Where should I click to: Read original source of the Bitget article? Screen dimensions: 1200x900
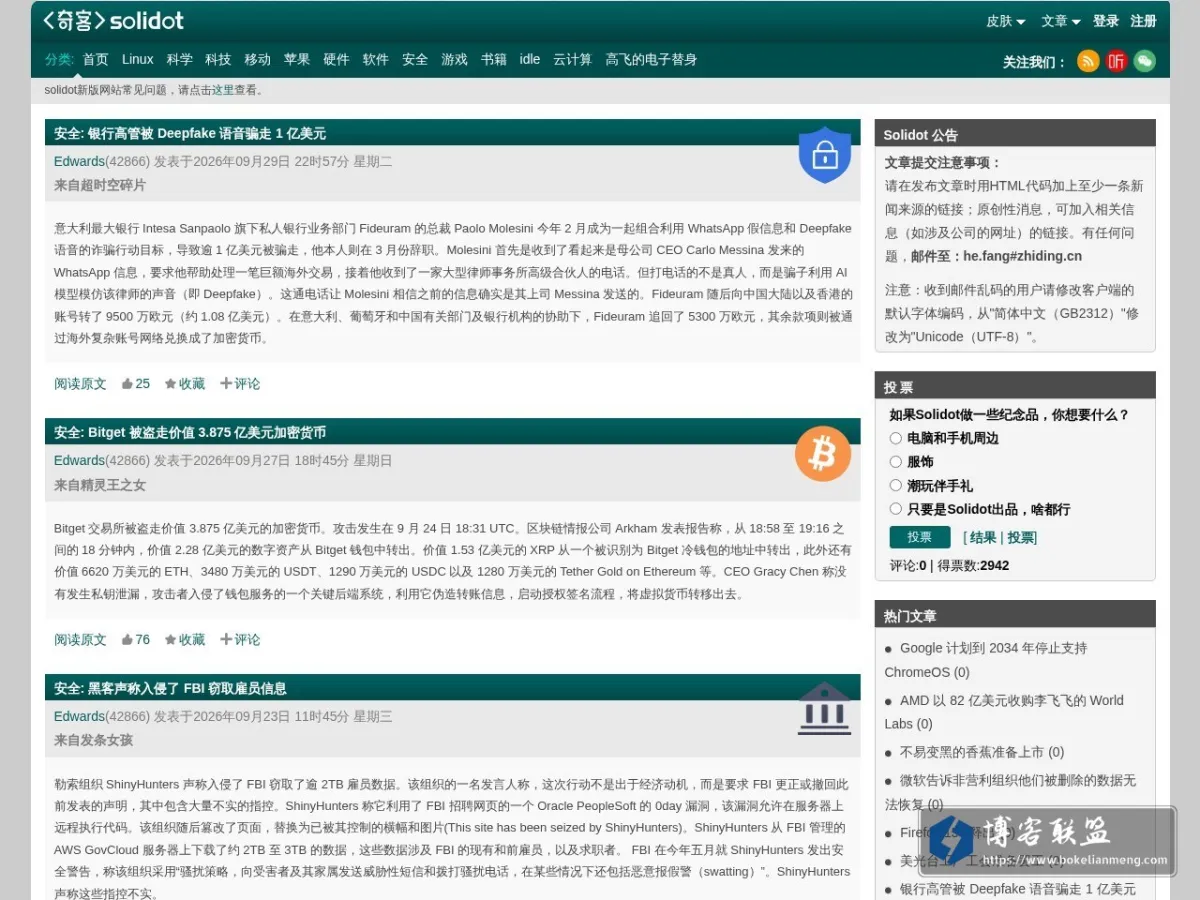point(80,640)
